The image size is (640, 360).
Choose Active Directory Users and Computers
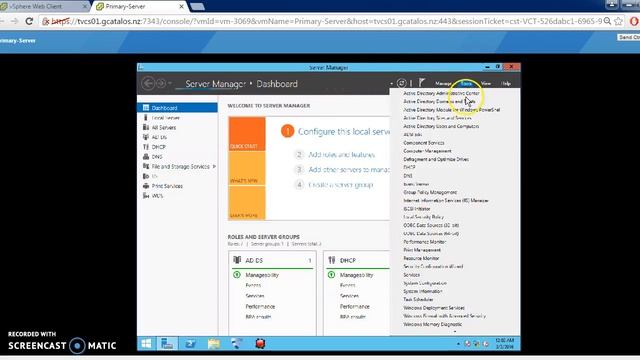coord(441,126)
